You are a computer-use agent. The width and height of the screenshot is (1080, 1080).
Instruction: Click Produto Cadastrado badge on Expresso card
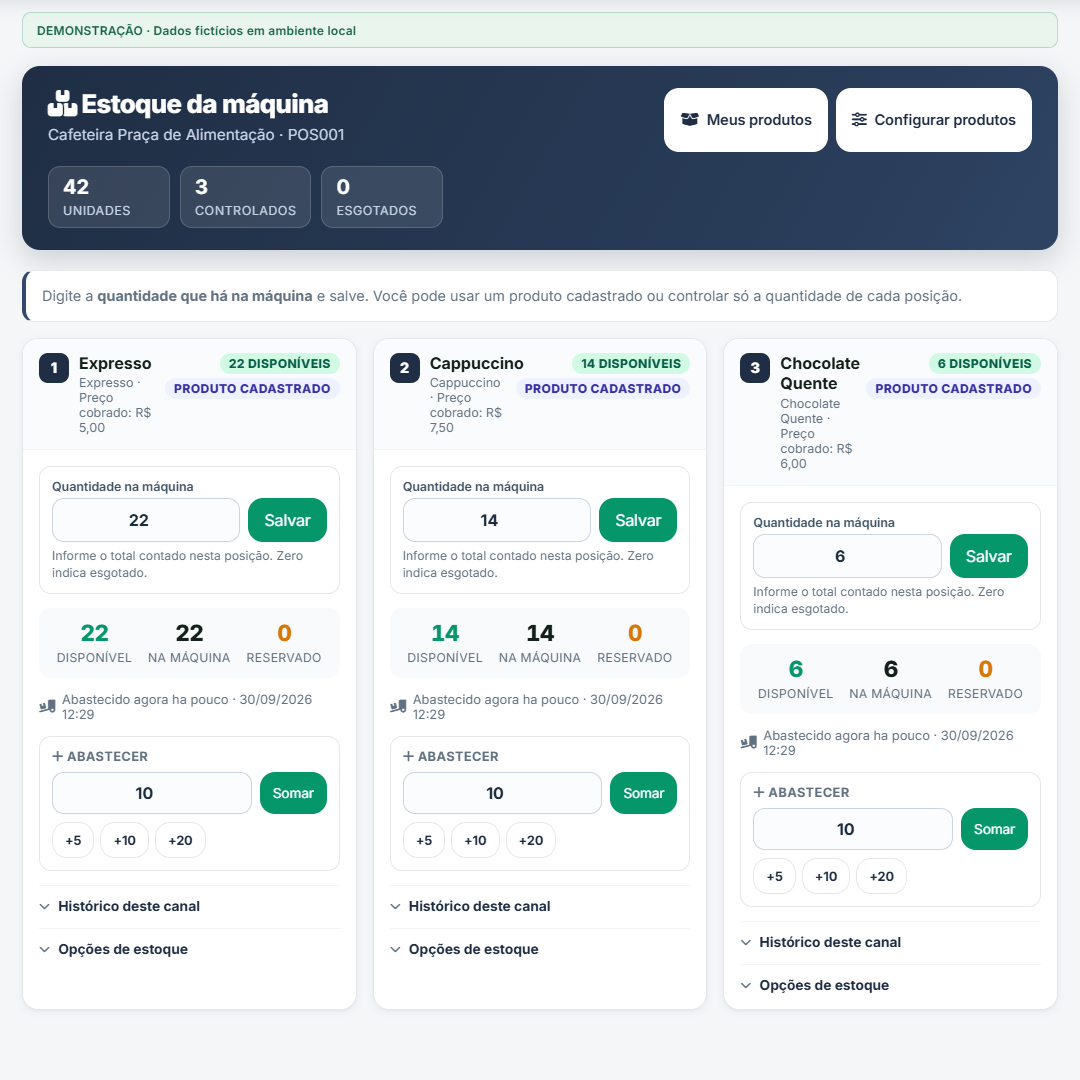(x=252, y=388)
